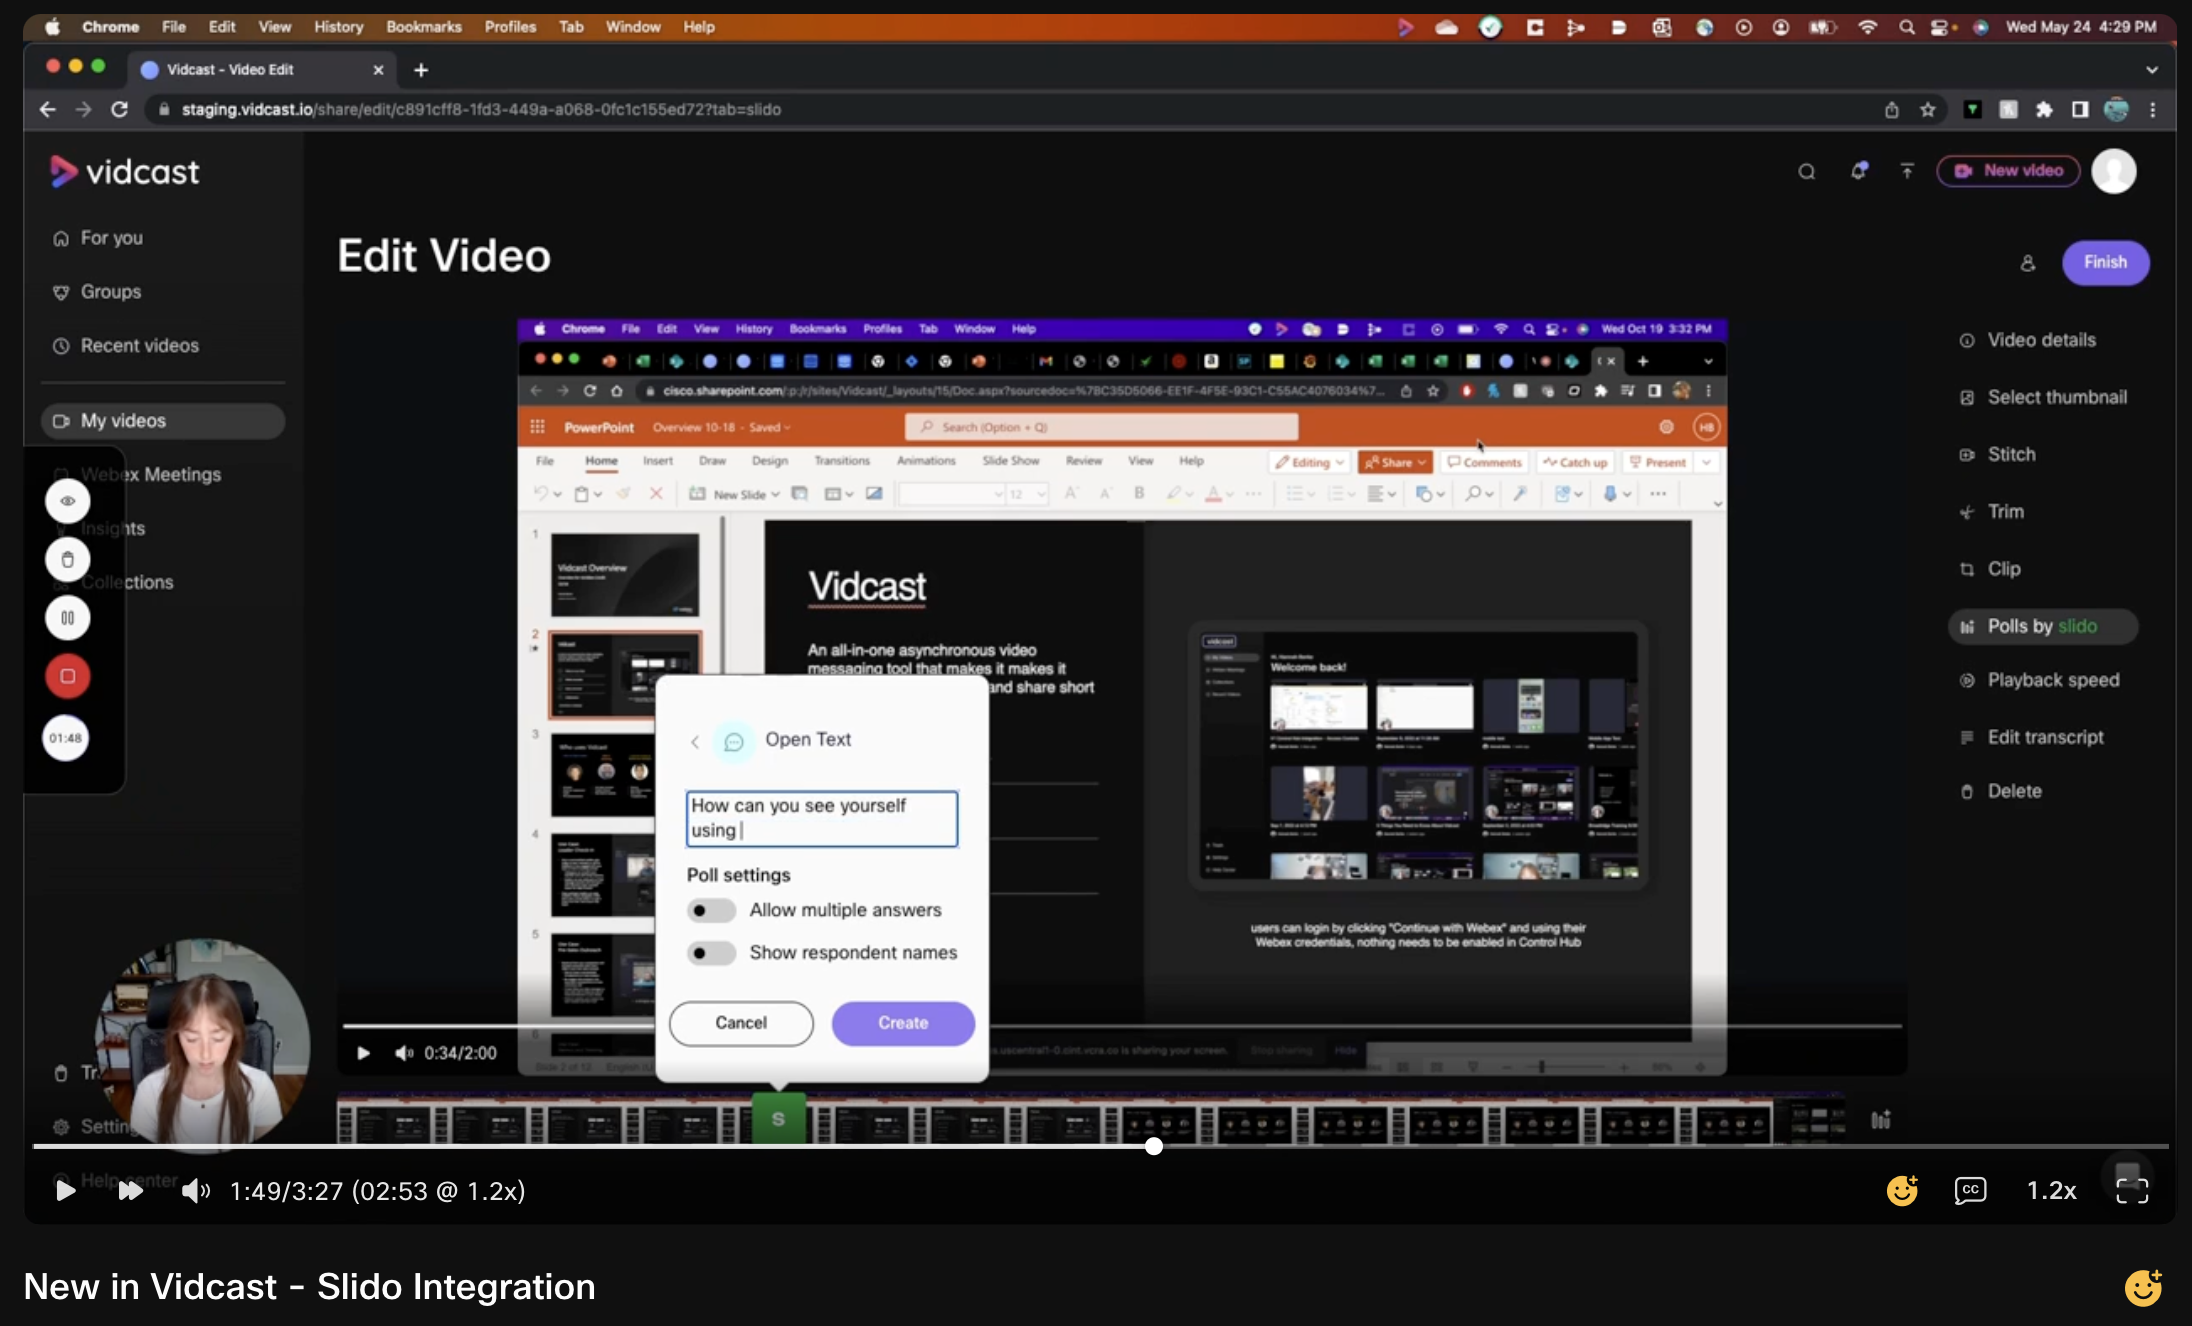Click the green Slido marker on timeline
Image resolution: width=2192 pixels, height=1326 pixels.
coord(778,1118)
